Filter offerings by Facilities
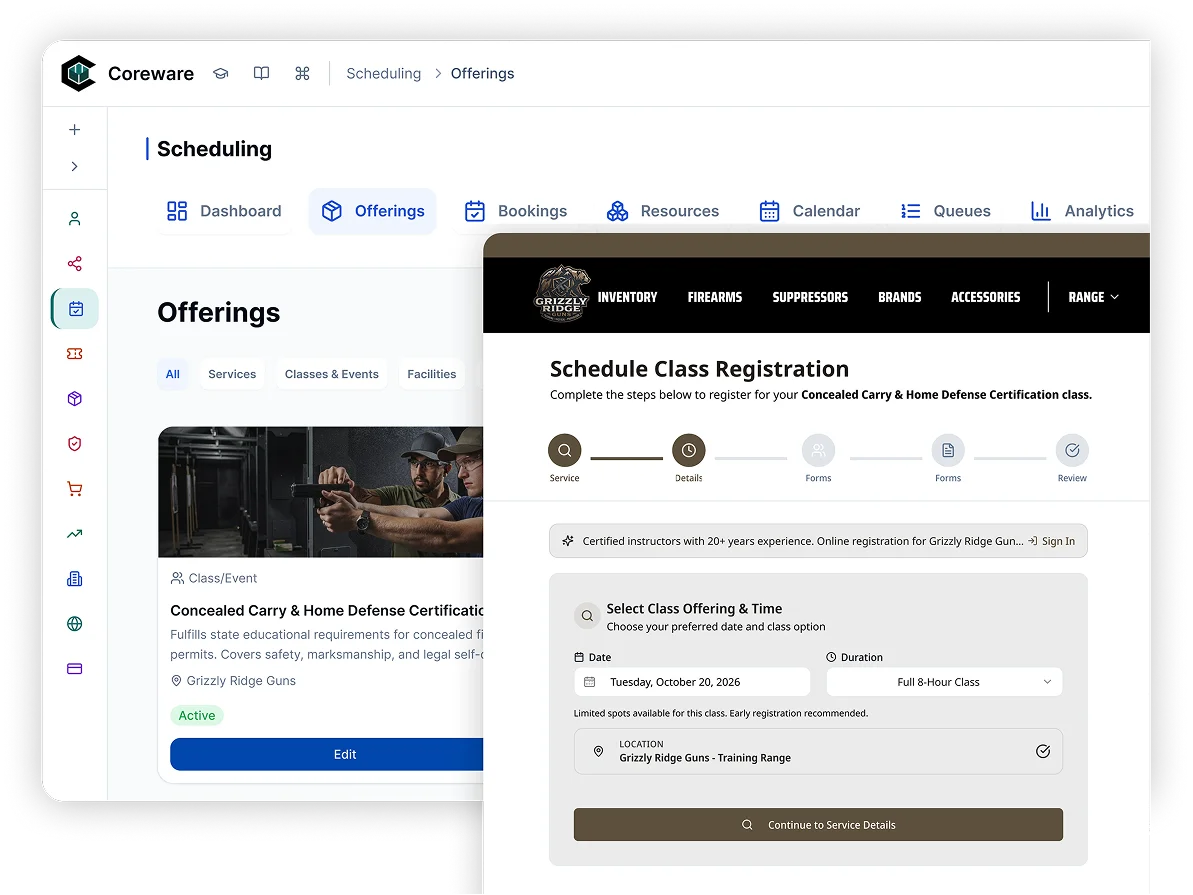 coord(431,374)
